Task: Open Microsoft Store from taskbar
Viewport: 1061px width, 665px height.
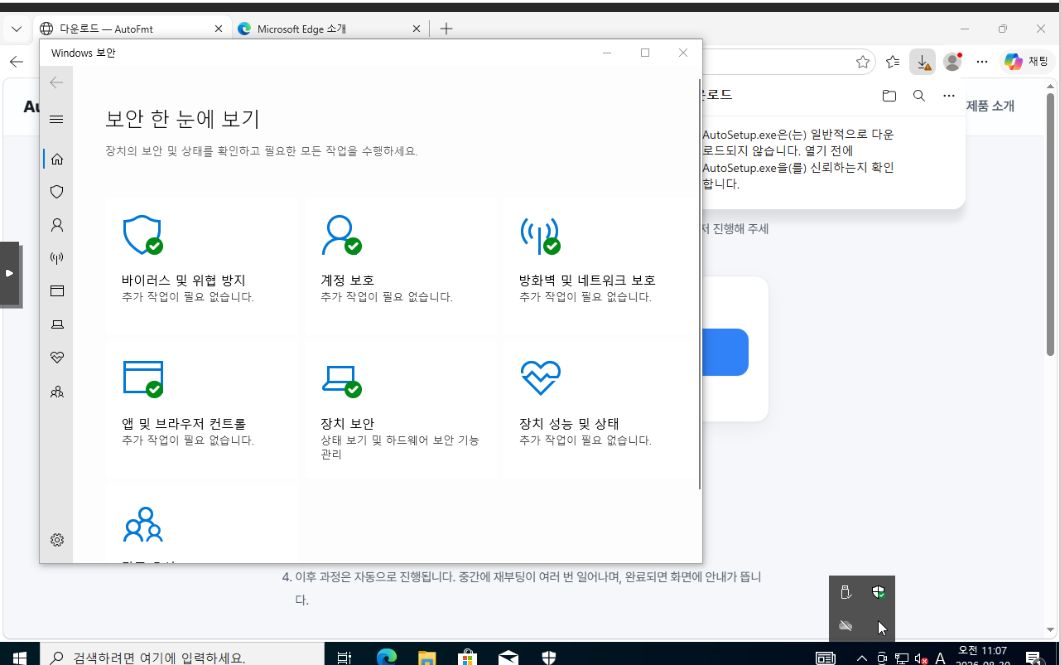Action: [x=468, y=657]
